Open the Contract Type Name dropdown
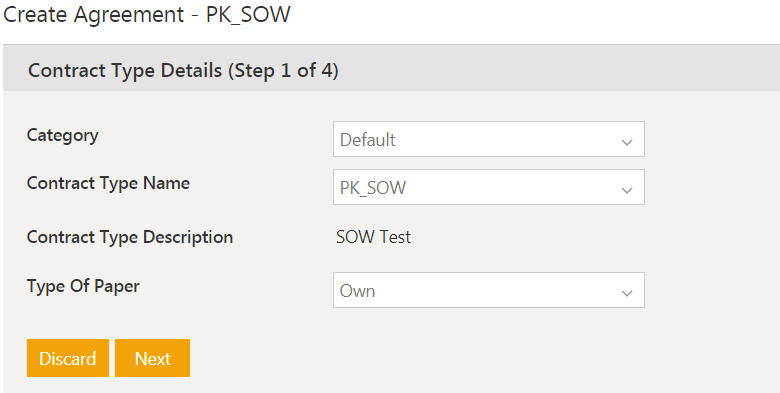 488,187
